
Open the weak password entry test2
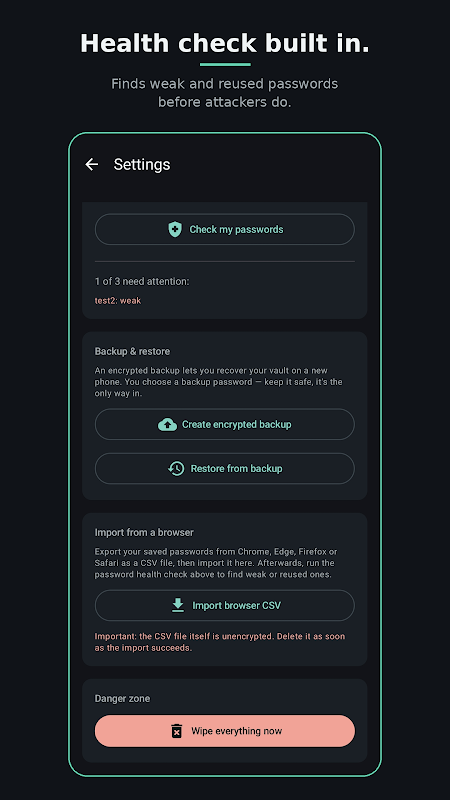click(x=118, y=301)
